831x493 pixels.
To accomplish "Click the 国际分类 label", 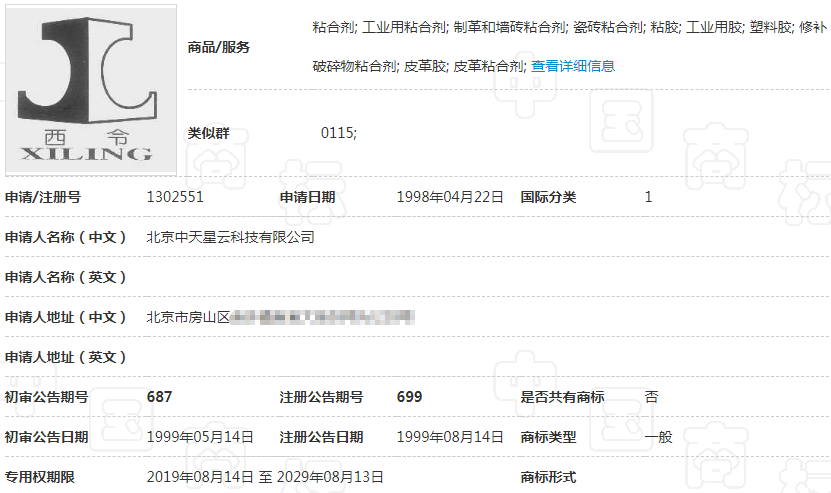I will point(548,197).
